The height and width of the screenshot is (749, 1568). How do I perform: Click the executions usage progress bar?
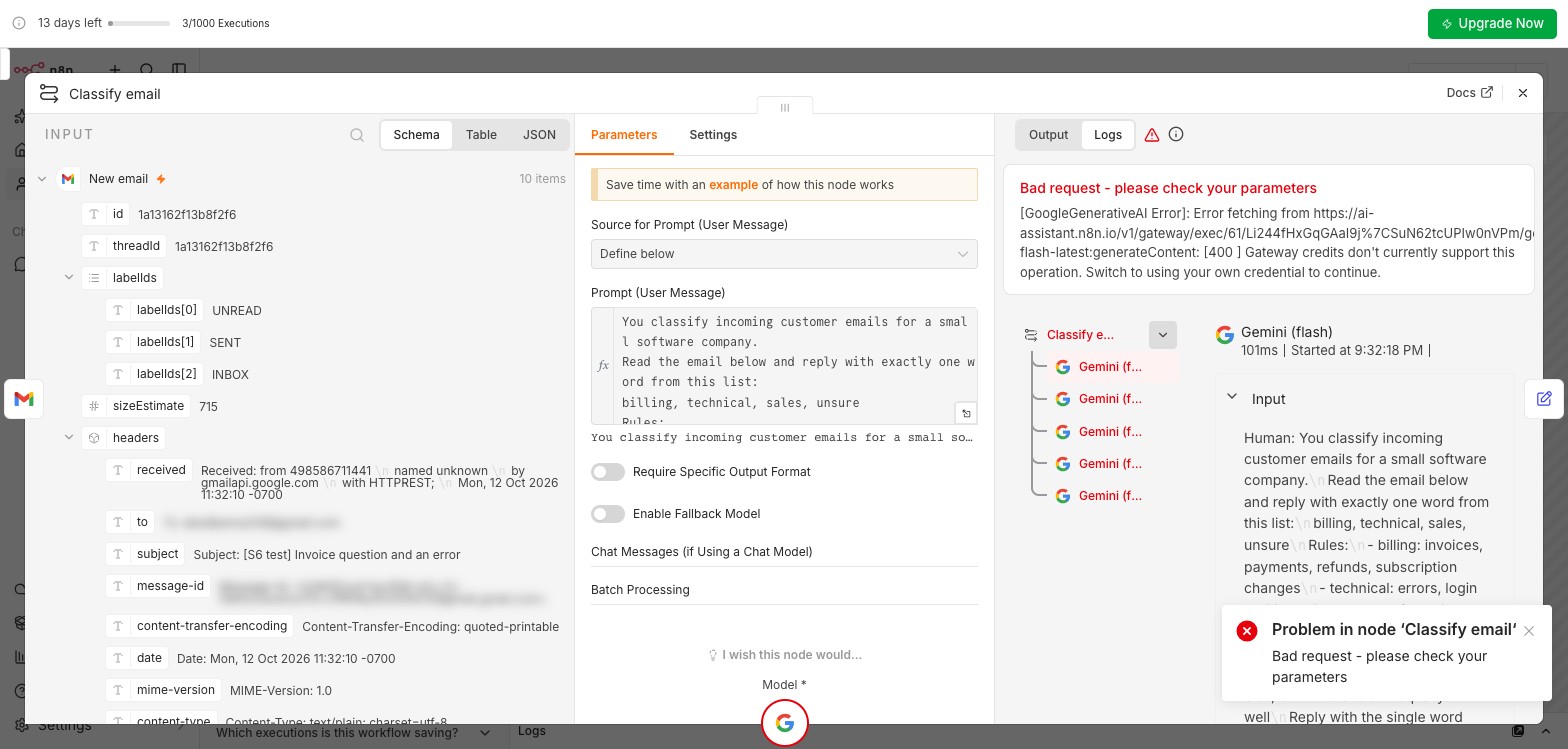[139, 23]
